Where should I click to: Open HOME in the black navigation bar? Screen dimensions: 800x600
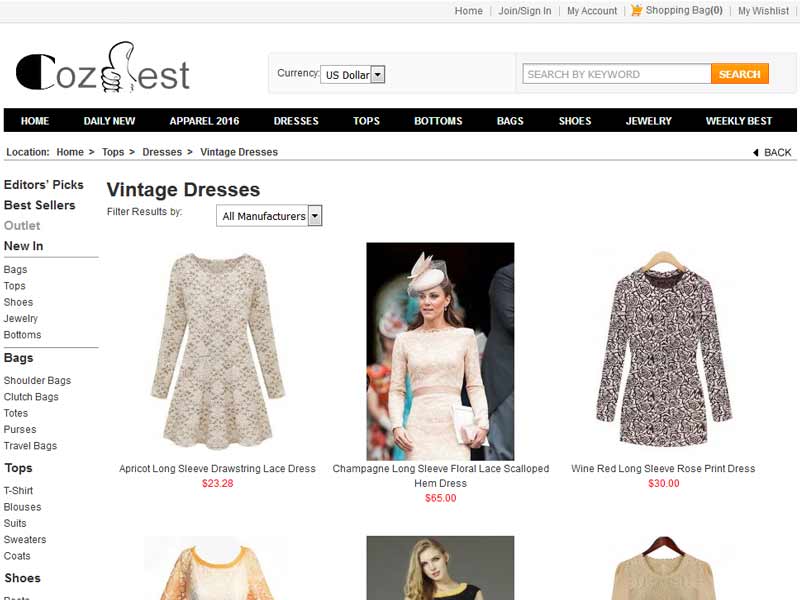point(35,121)
